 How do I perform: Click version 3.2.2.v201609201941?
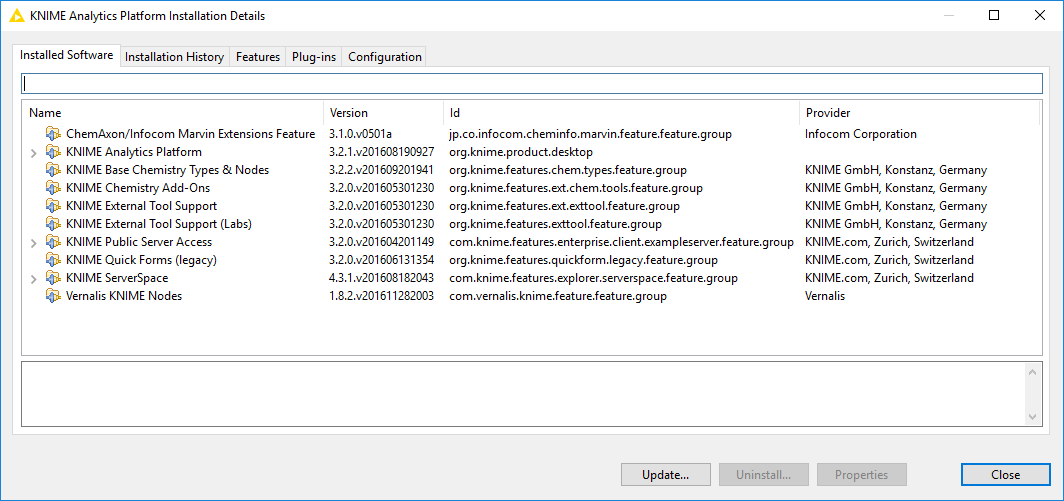pyautogui.click(x=381, y=170)
